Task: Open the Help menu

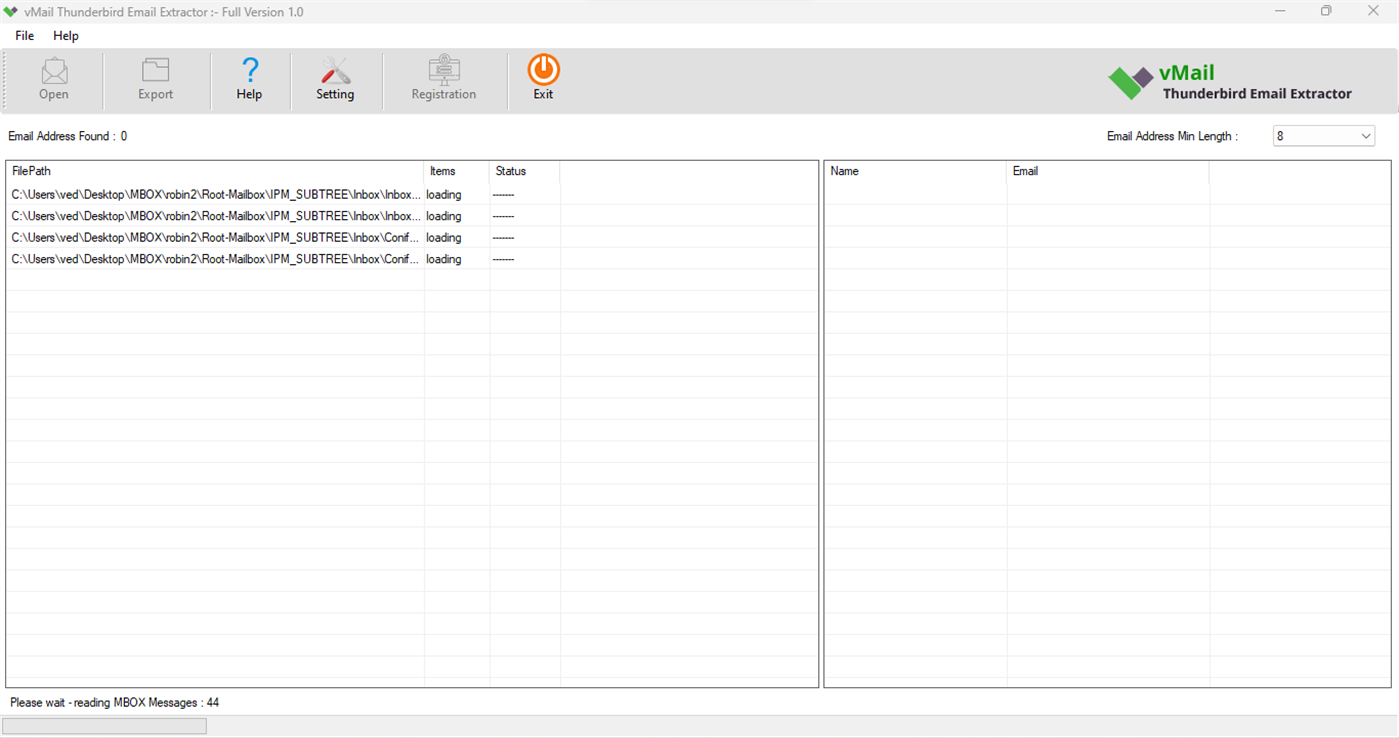Action: coord(66,35)
